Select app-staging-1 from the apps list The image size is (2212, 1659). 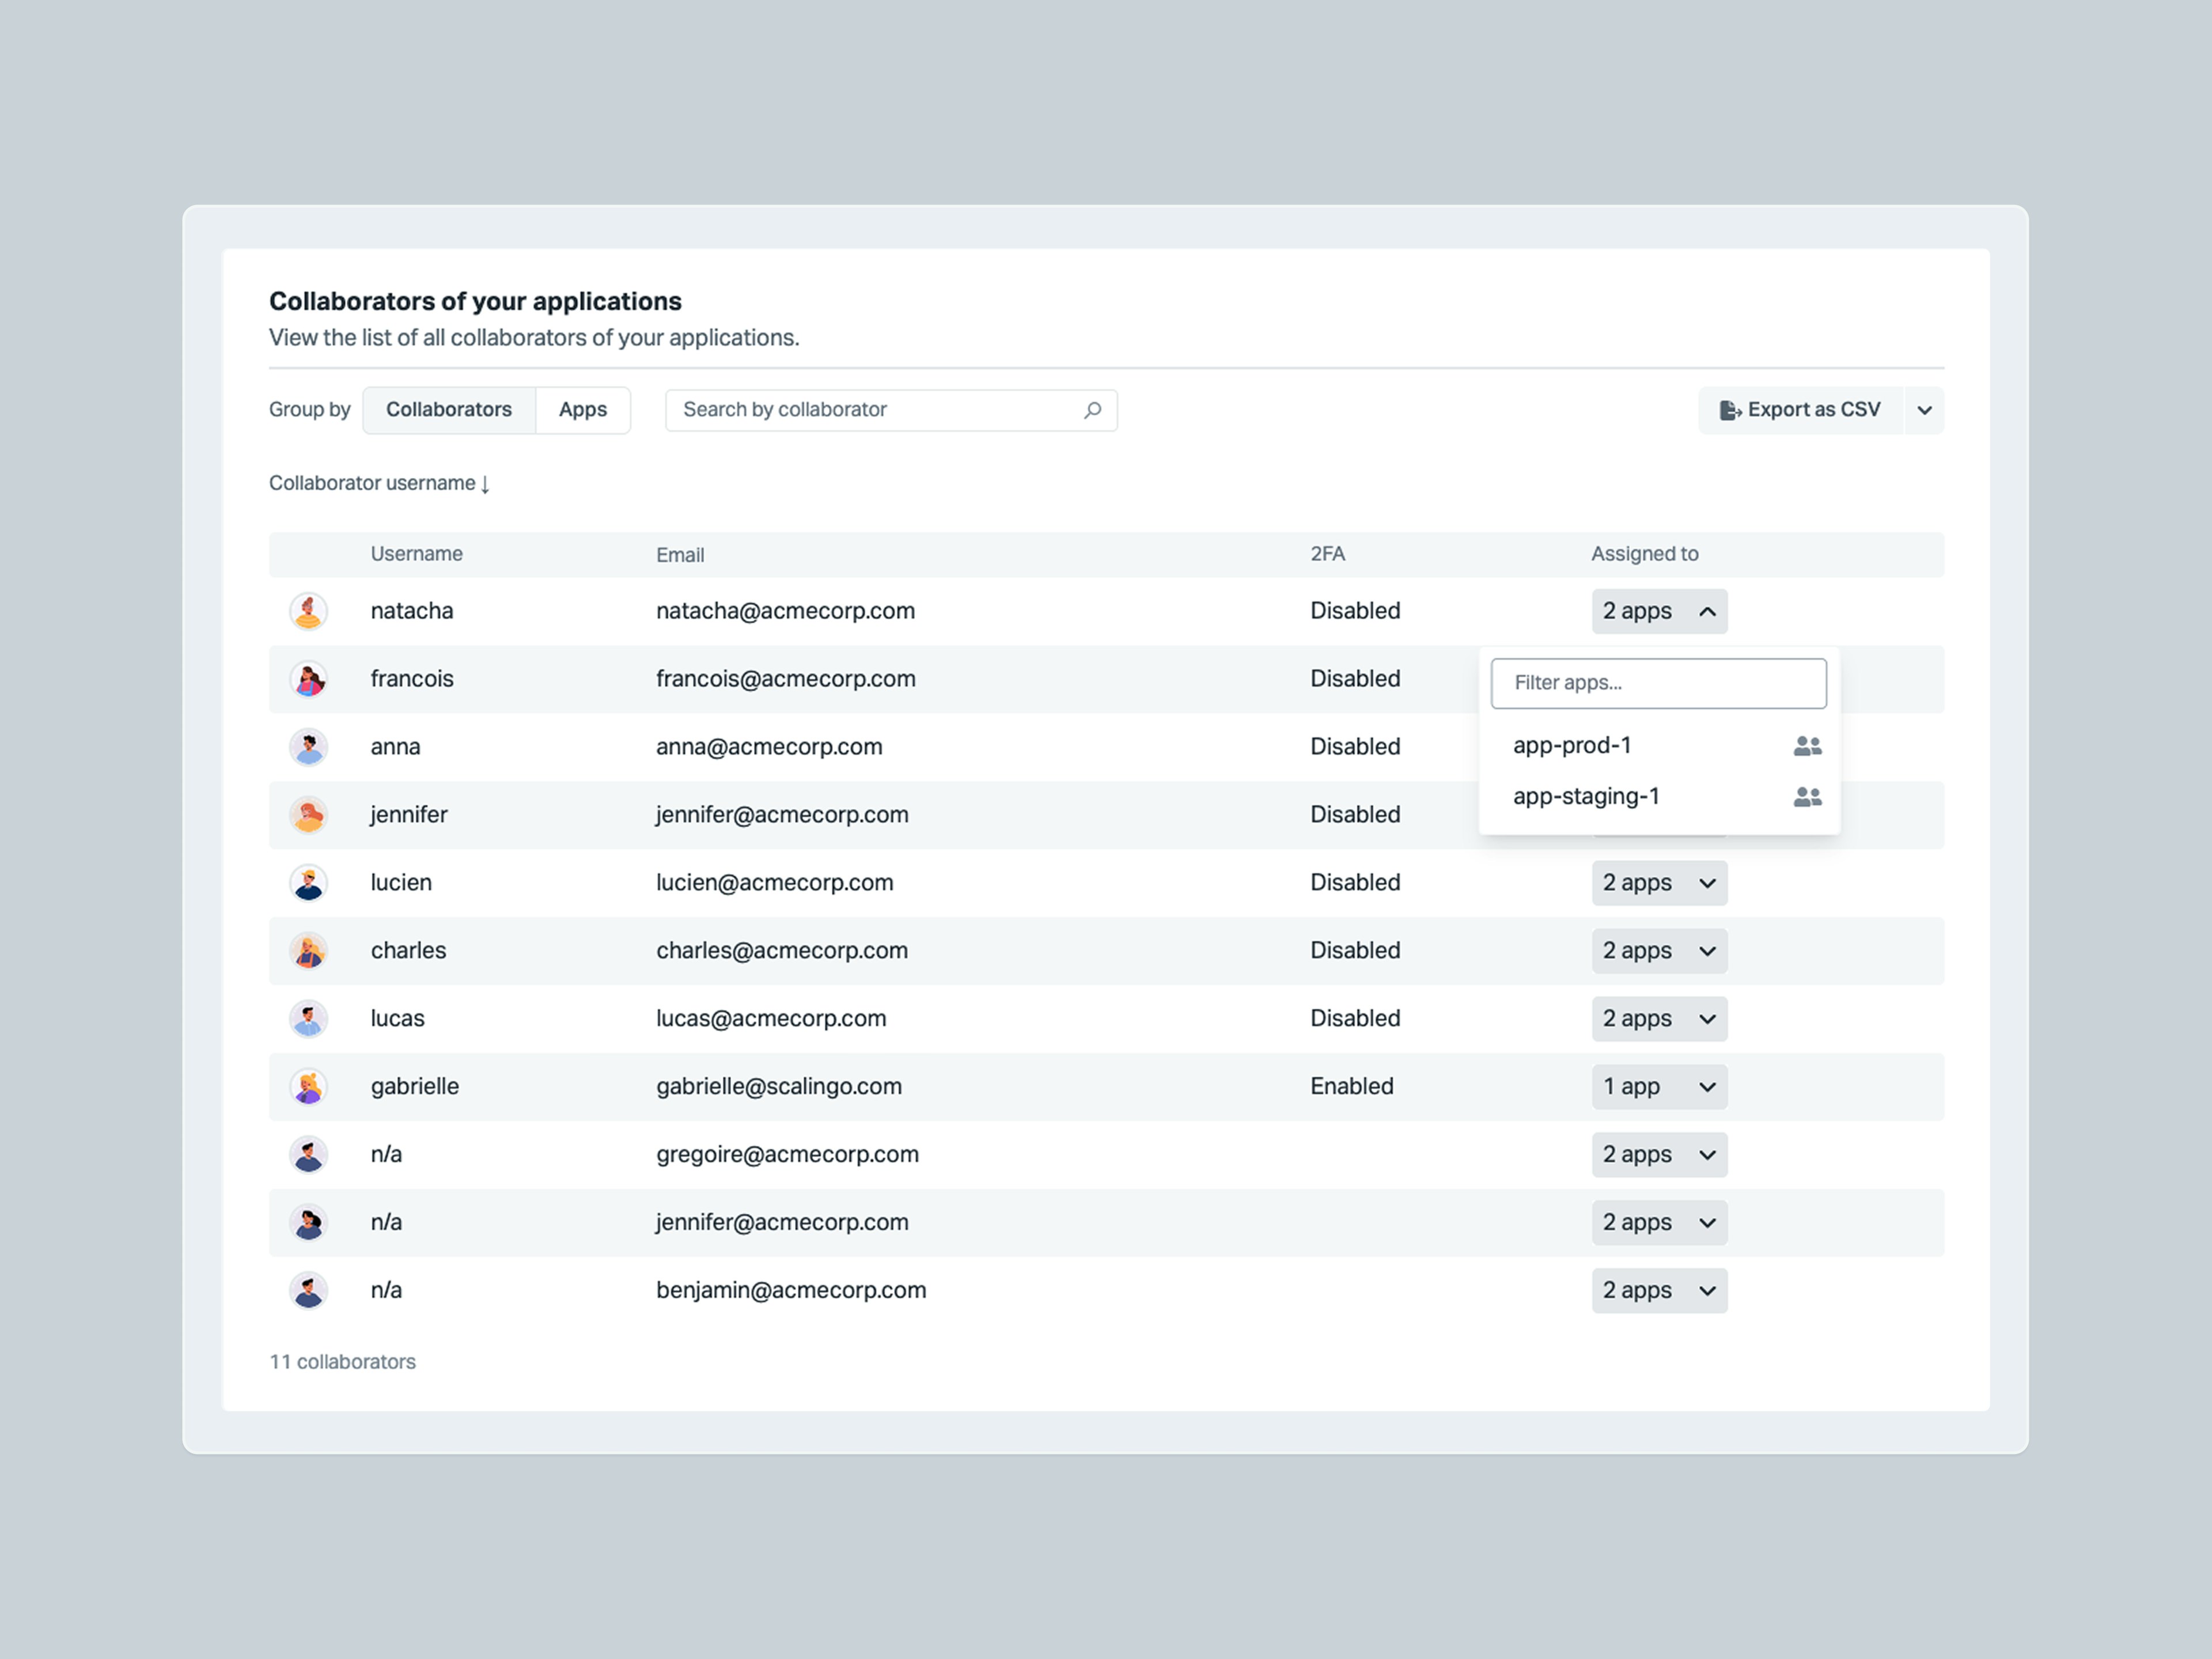1587,797
